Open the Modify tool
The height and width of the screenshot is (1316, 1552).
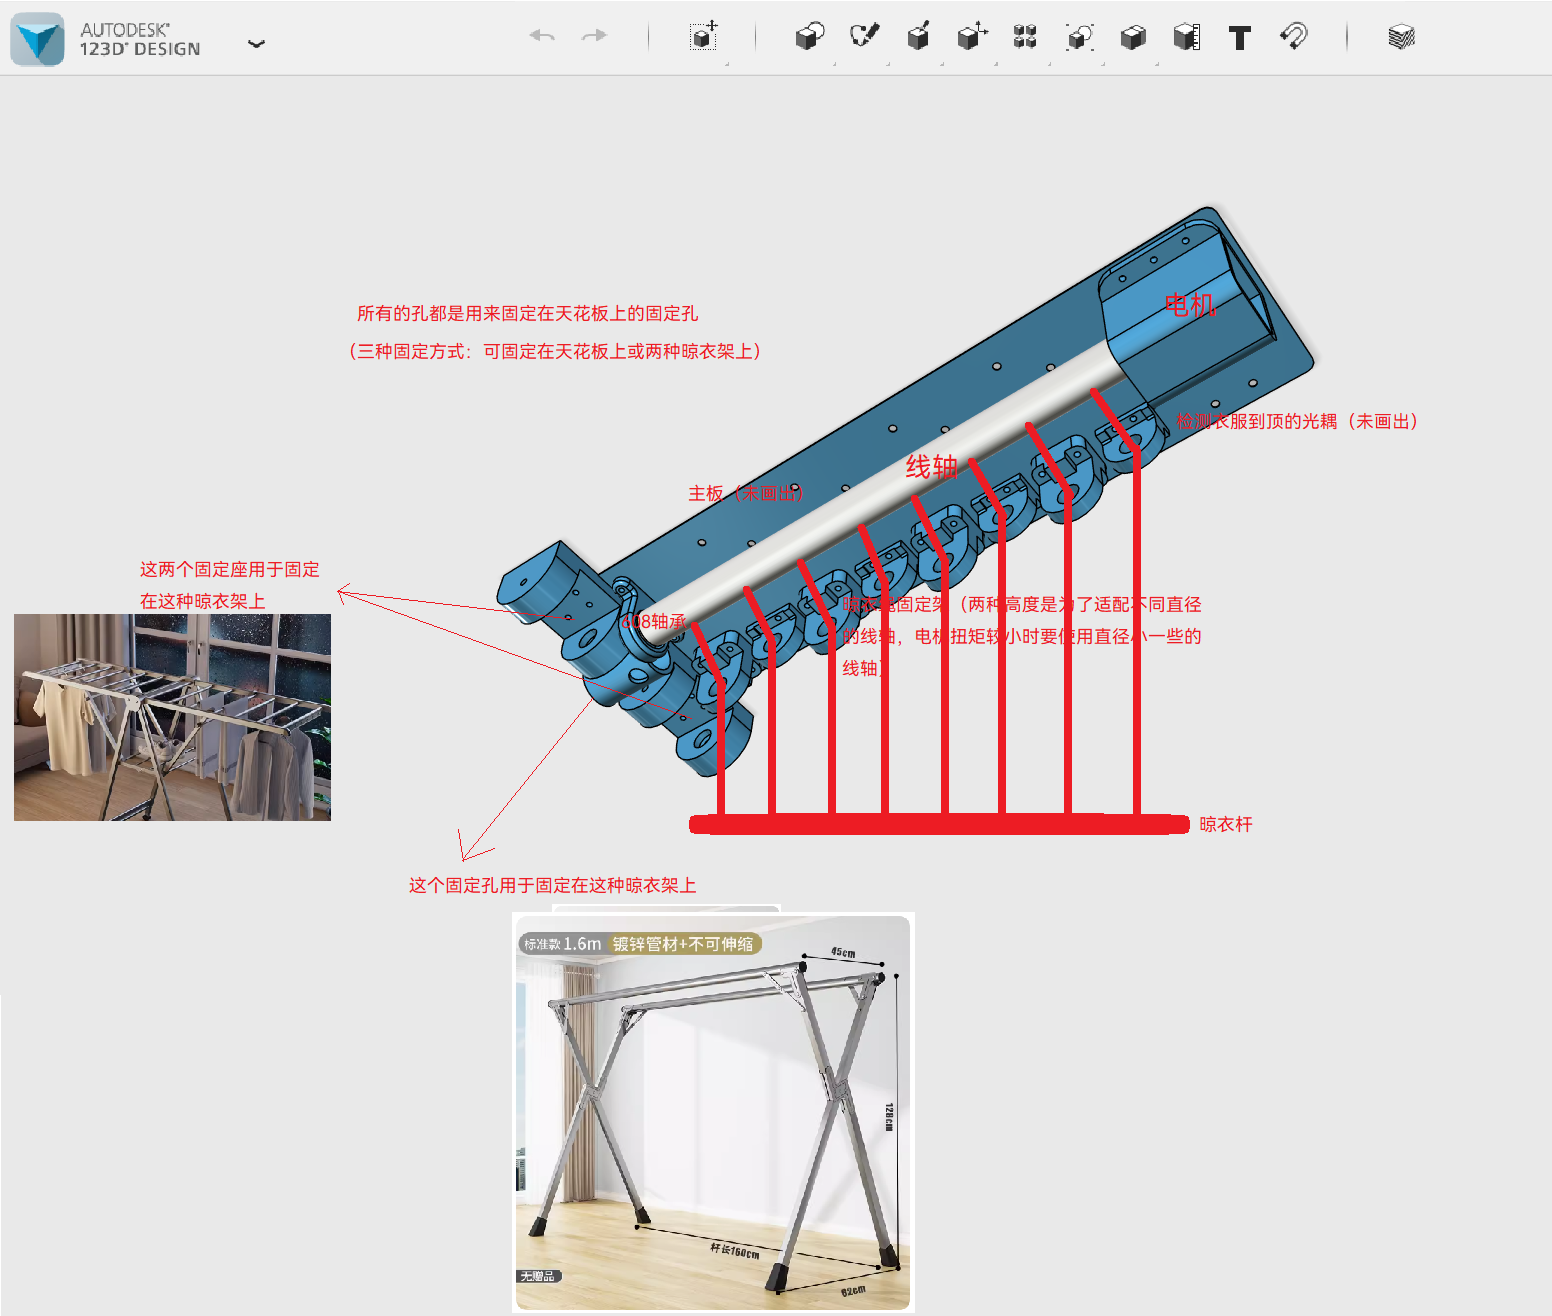(971, 37)
